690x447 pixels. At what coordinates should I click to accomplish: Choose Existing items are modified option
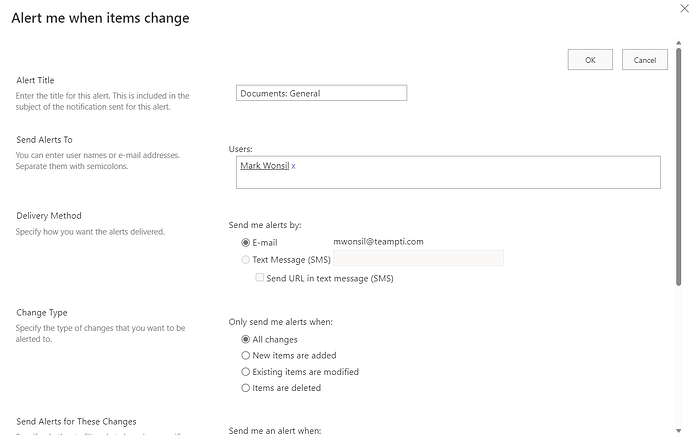coord(246,372)
